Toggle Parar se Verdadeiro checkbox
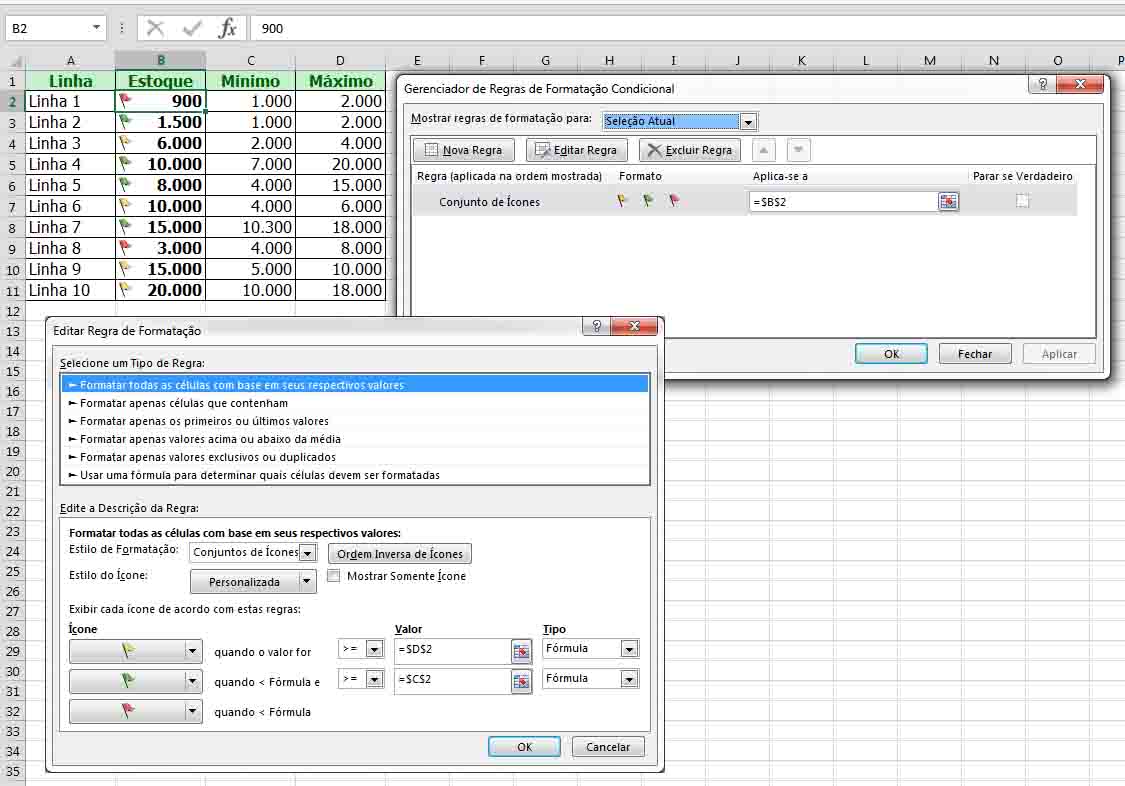 point(1022,202)
